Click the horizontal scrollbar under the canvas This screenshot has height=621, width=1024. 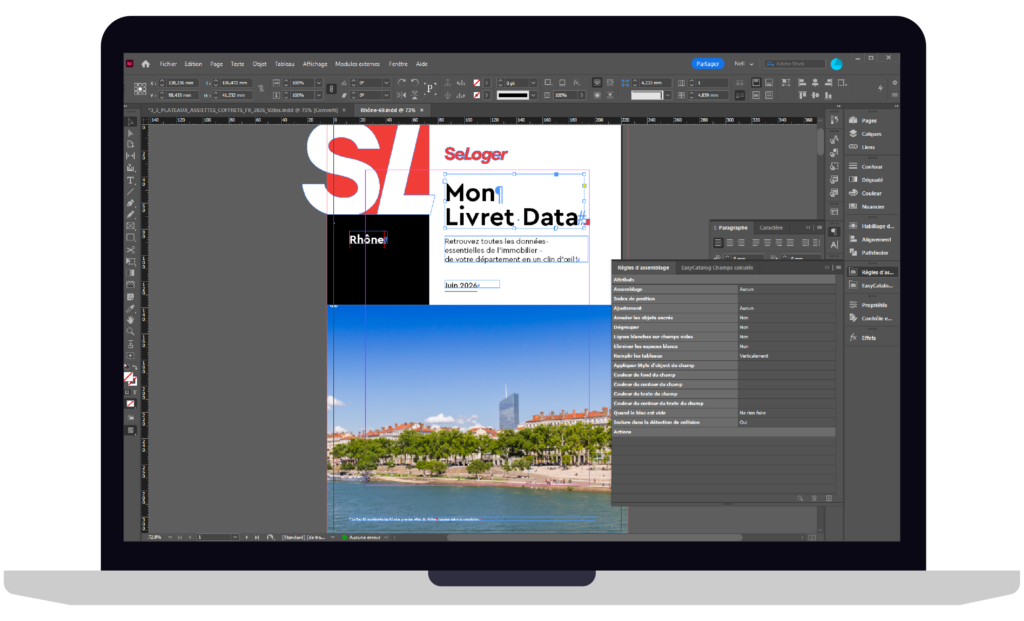coord(594,537)
